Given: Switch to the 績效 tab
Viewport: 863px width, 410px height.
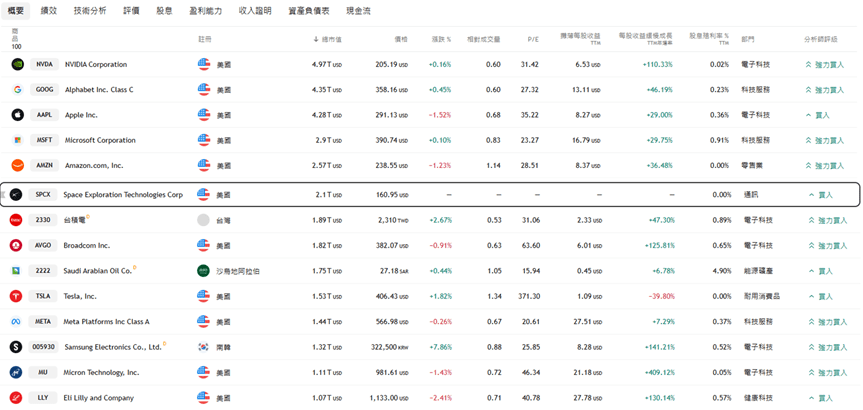Looking at the screenshot, I should 48,10.
